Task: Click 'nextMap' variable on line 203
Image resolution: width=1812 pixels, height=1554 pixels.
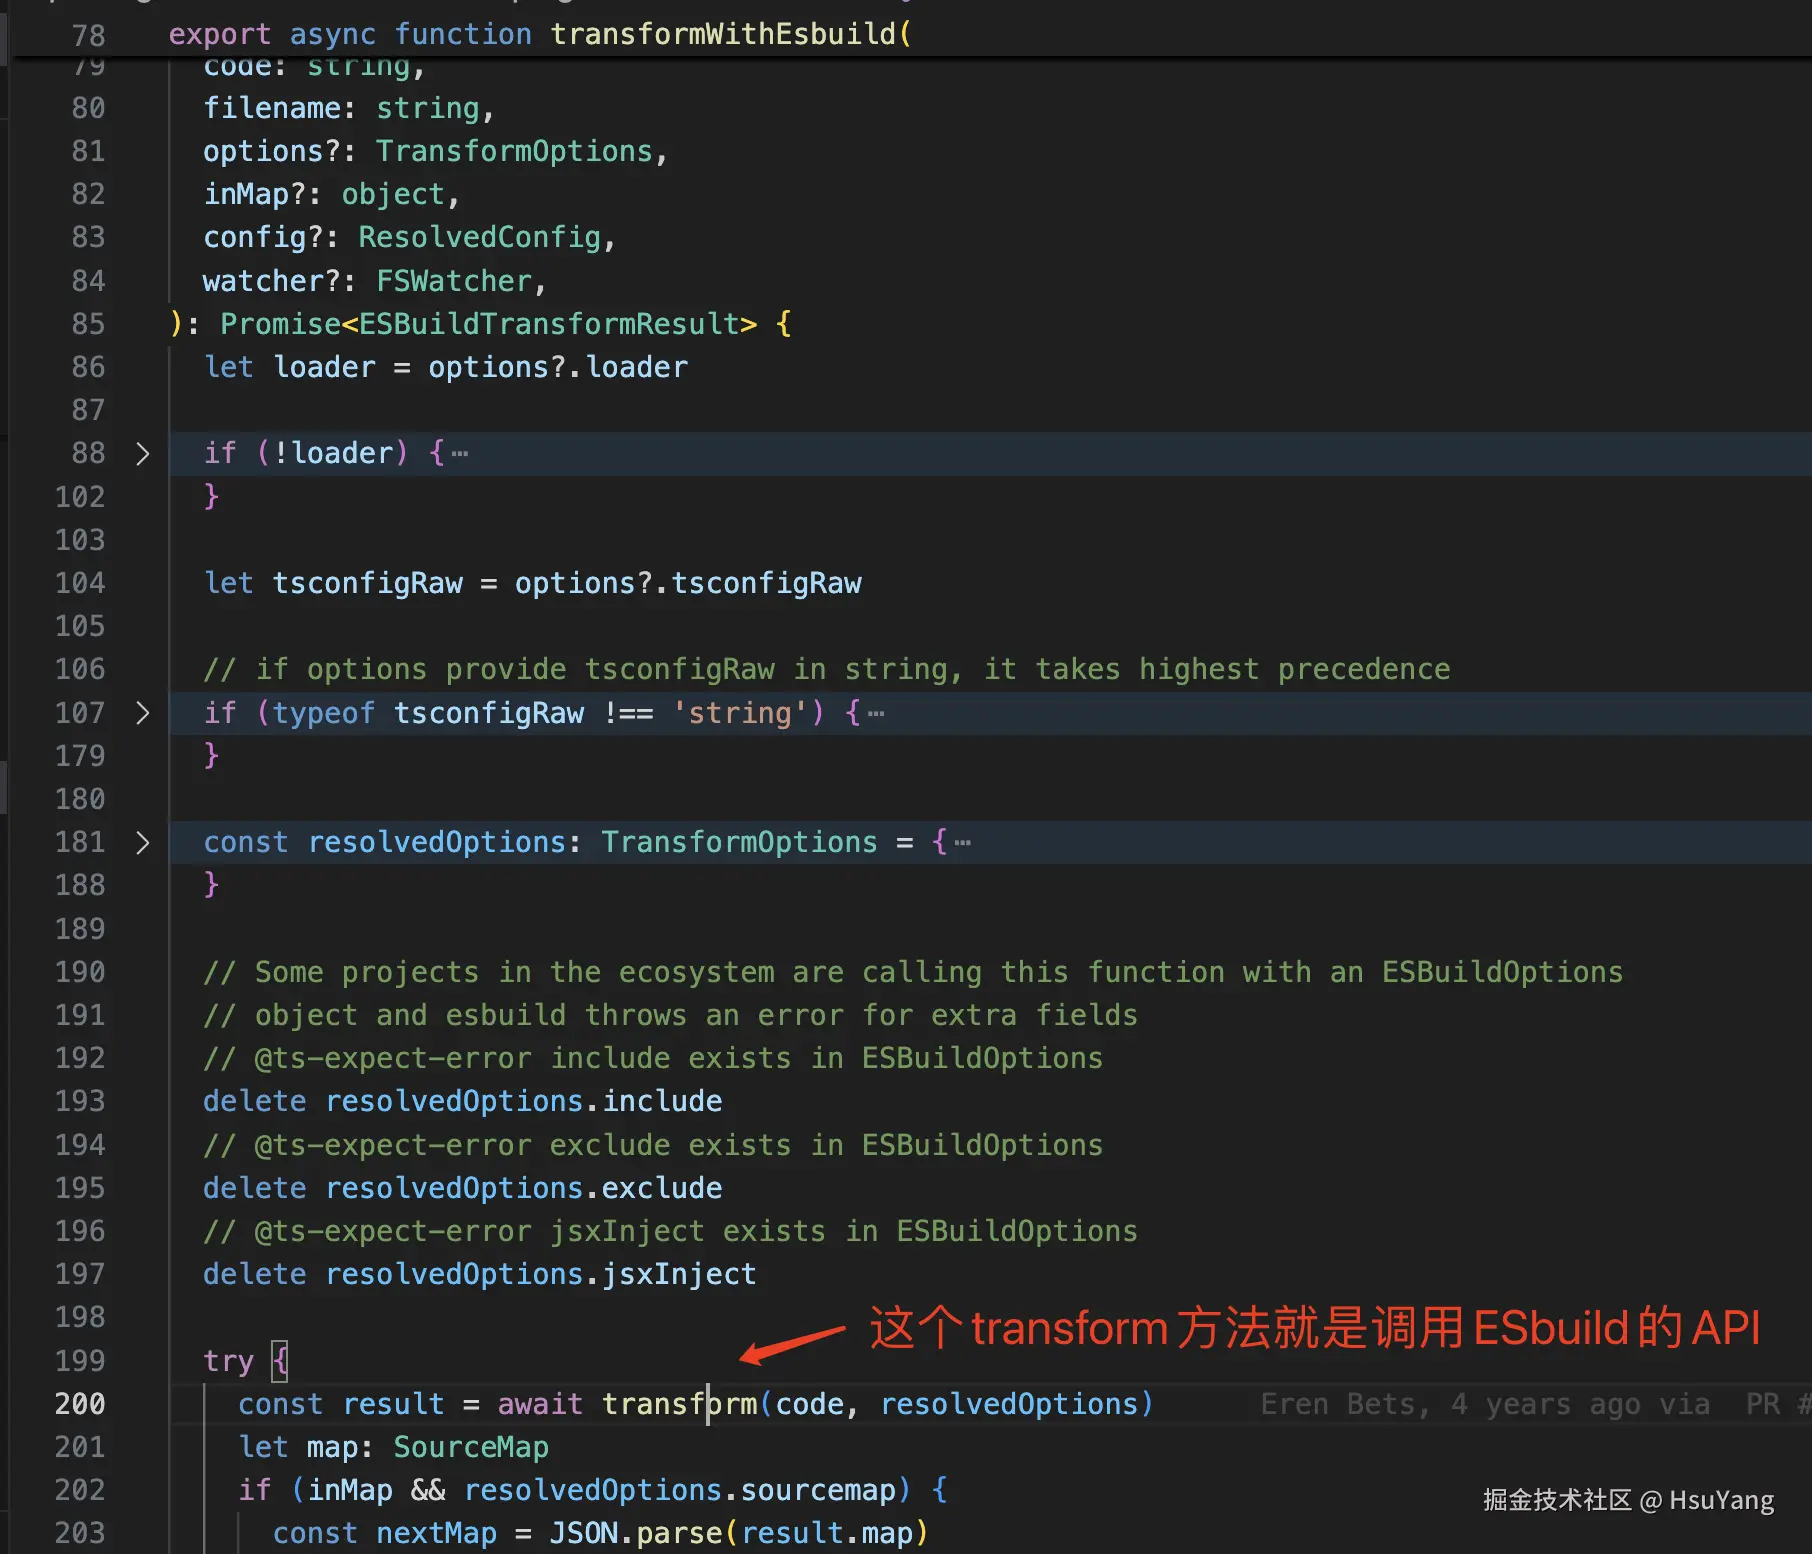Action: click(437, 1533)
